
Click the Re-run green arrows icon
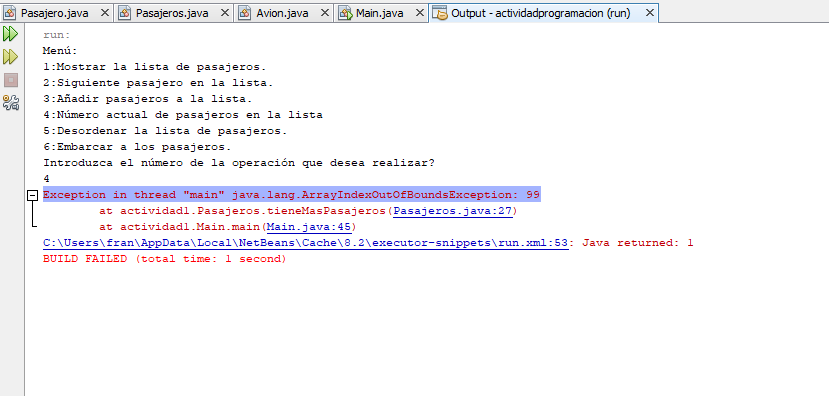(11, 34)
